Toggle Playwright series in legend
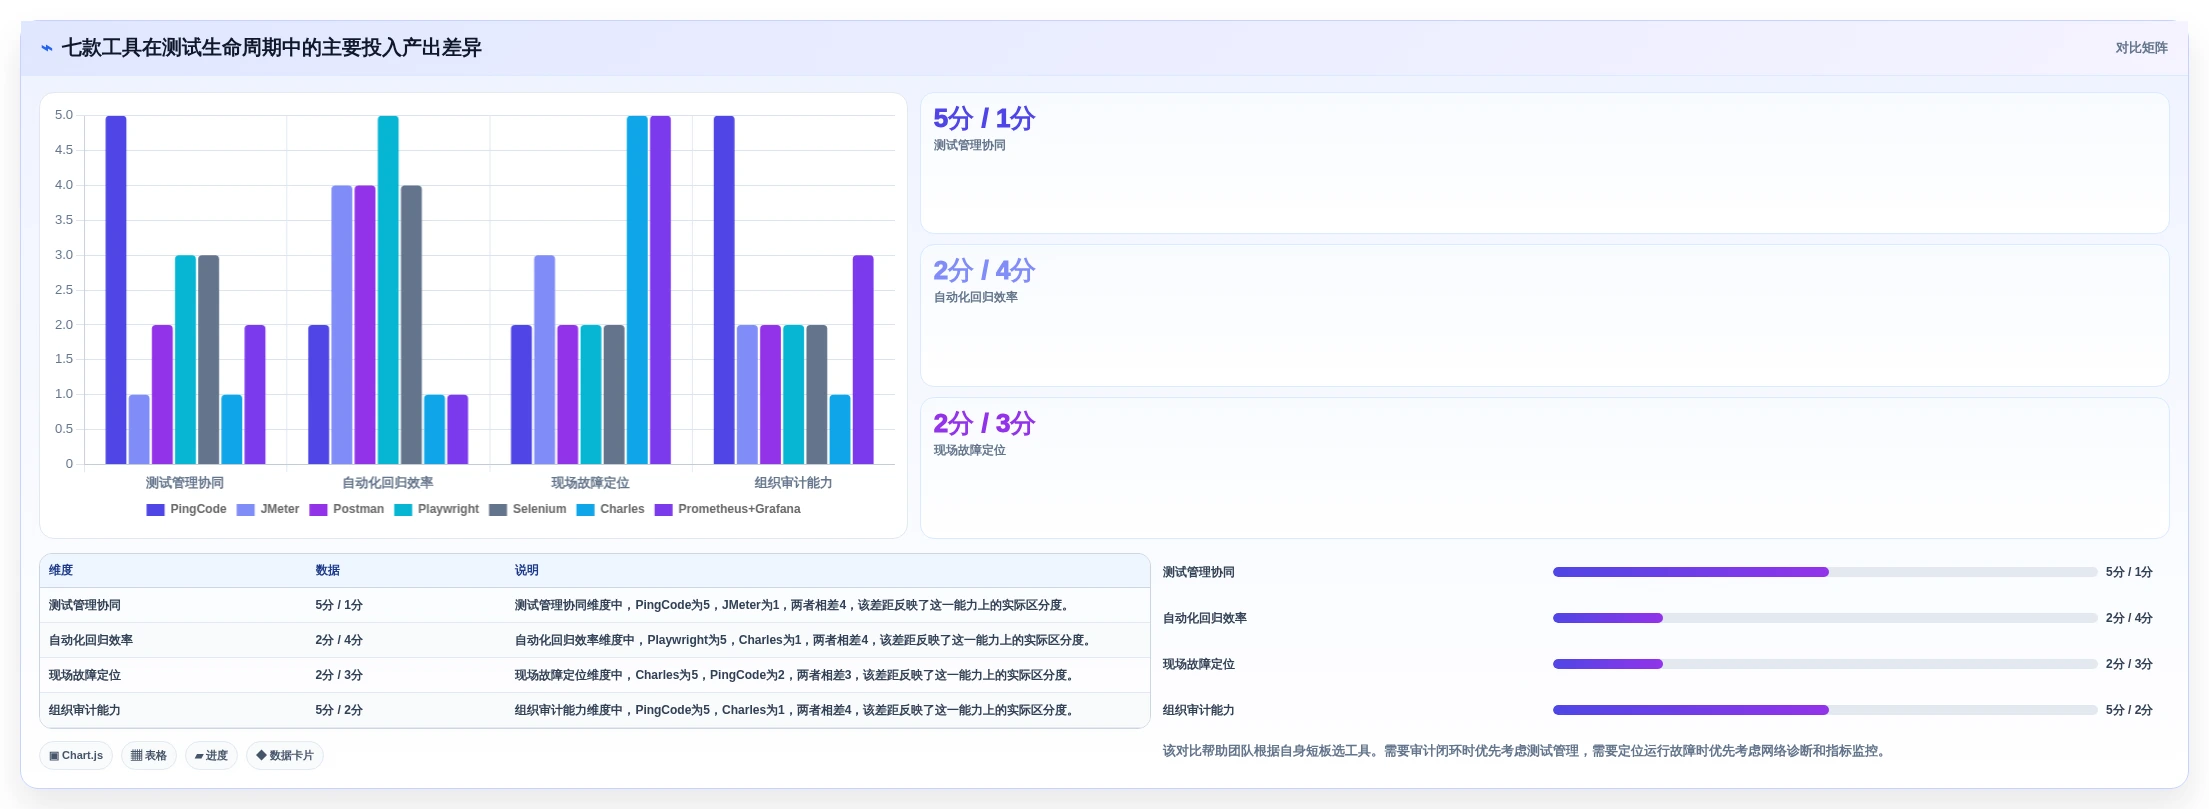The height and width of the screenshot is (809, 2209). click(x=437, y=510)
